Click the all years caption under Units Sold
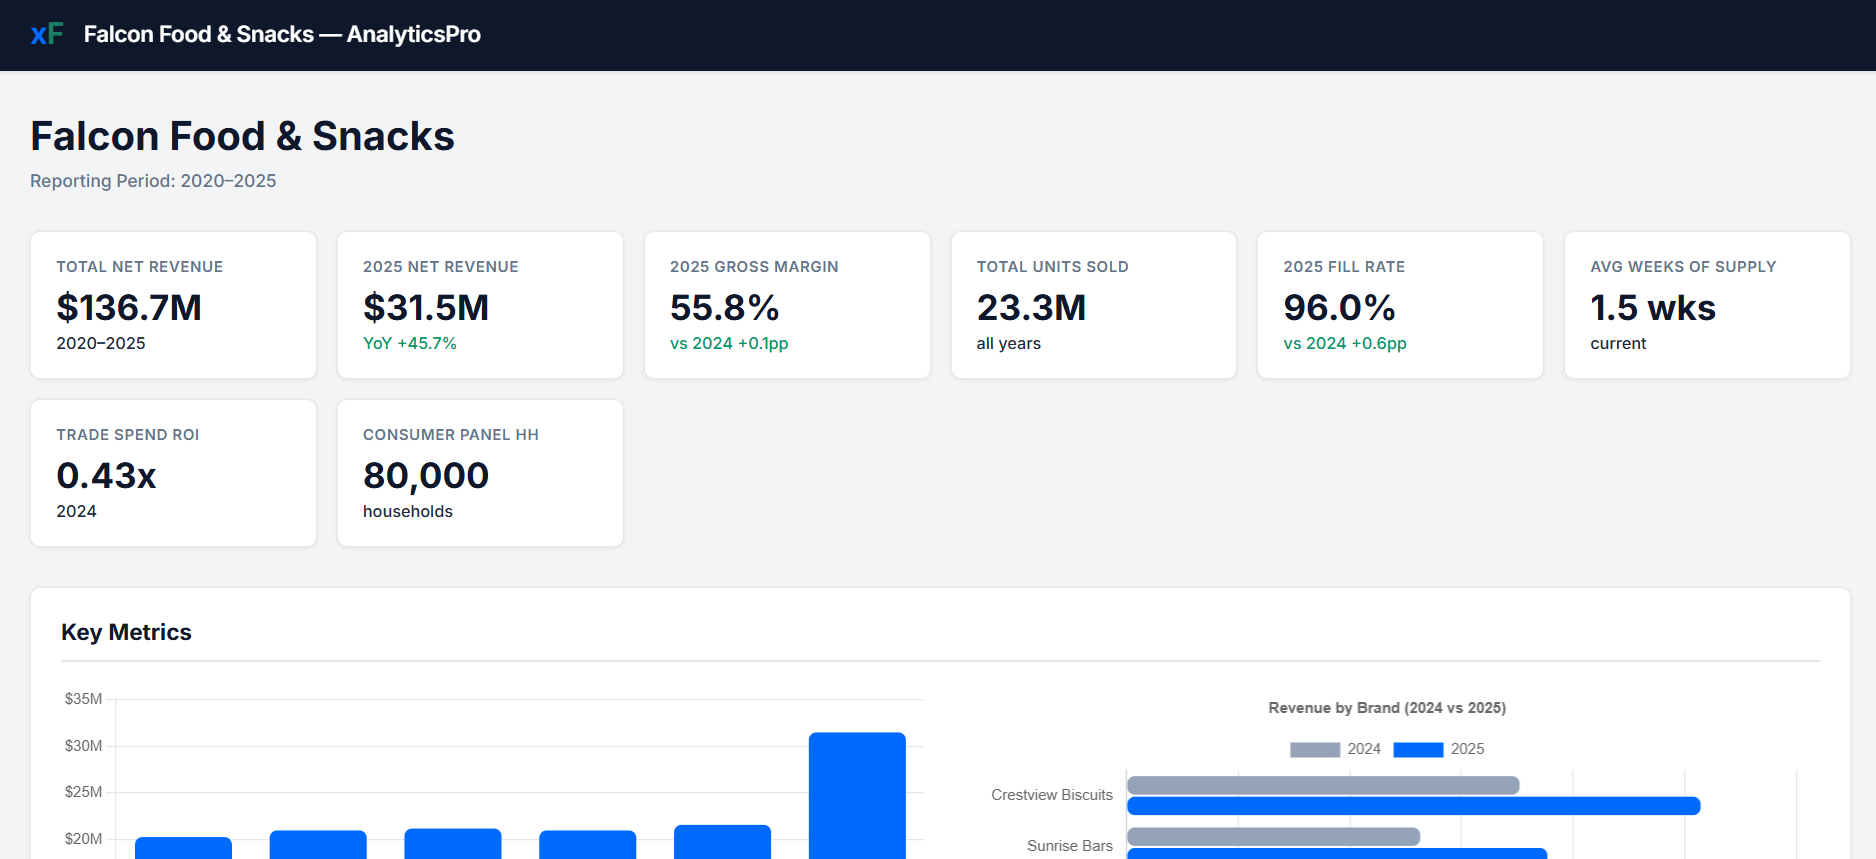 click(1008, 343)
